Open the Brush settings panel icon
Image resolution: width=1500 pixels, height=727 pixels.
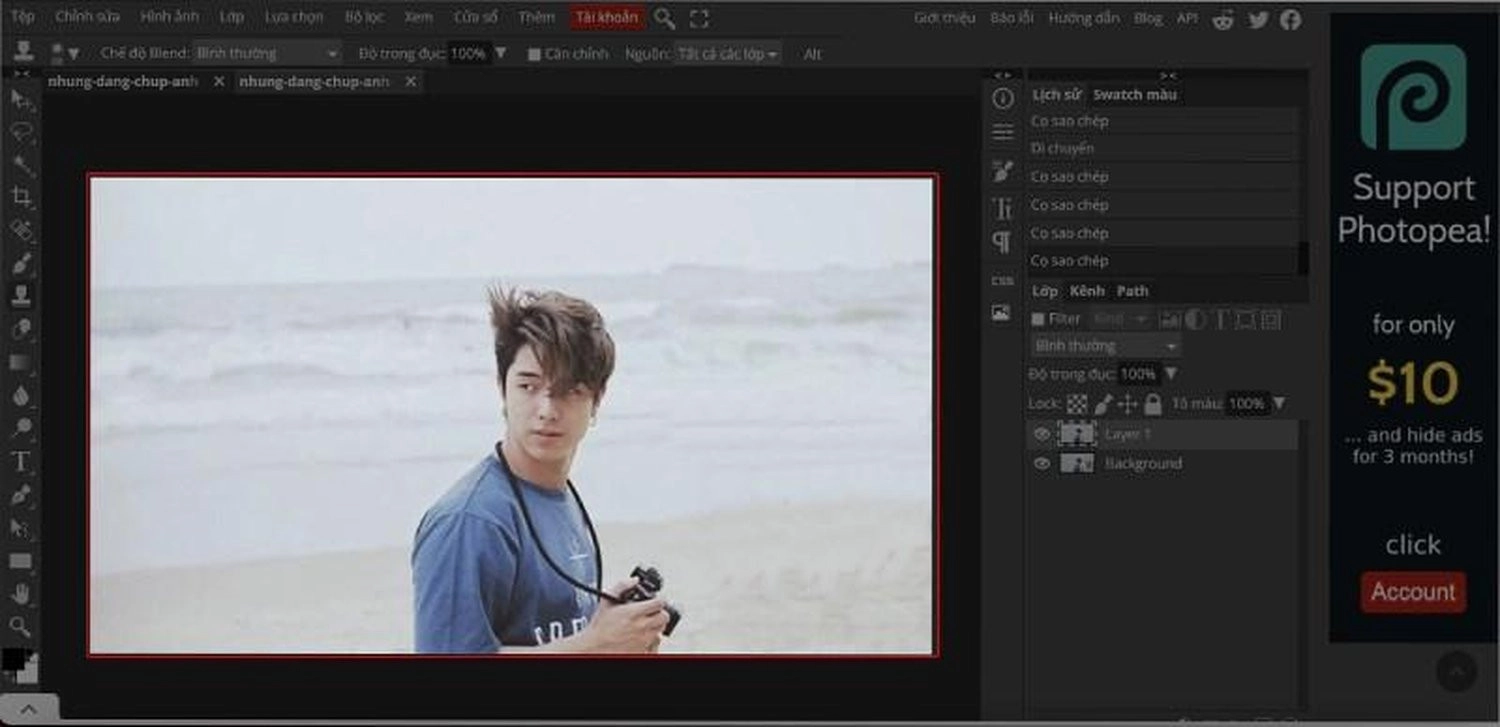pos(1002,171)
